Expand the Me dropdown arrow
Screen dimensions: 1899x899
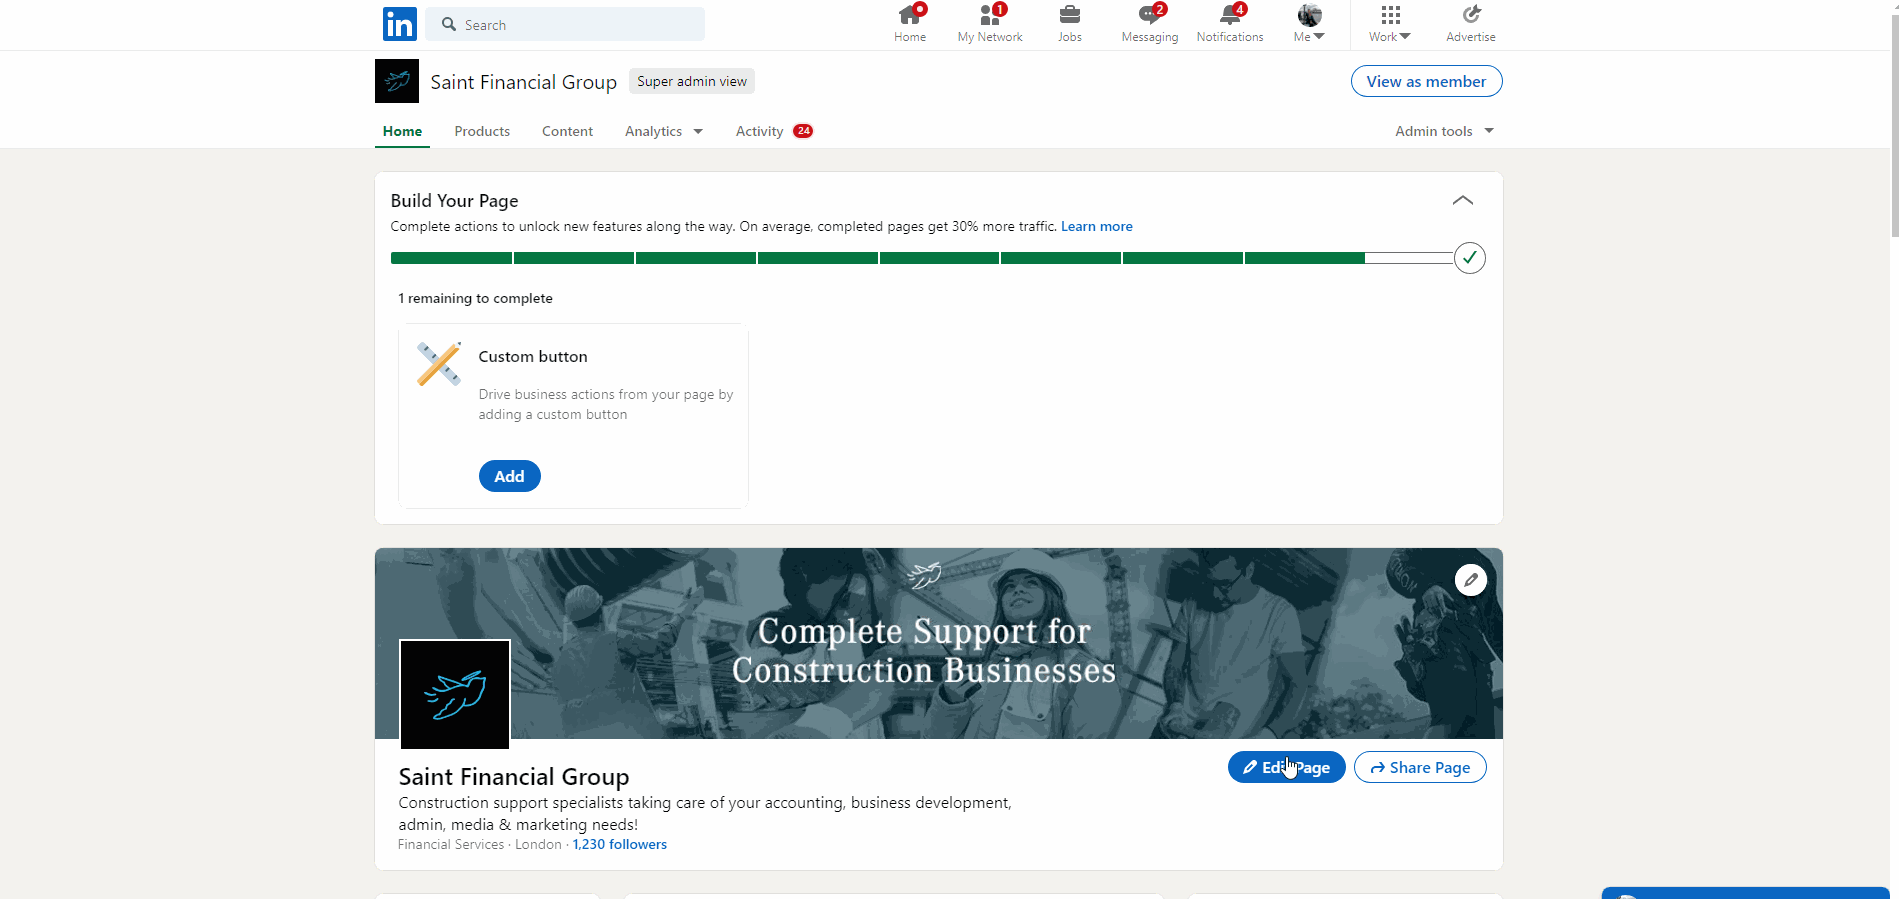point(1319,37)
